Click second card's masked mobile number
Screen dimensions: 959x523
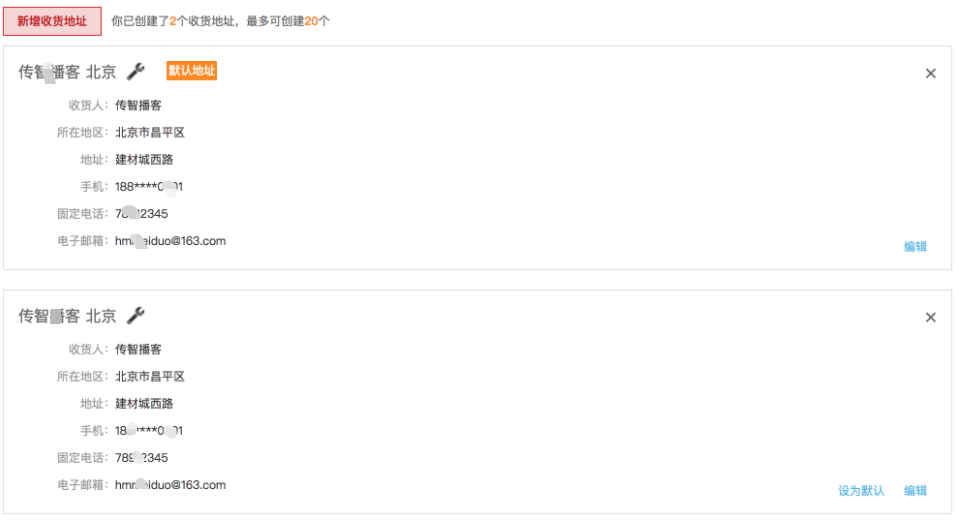[x=149, y=431]
